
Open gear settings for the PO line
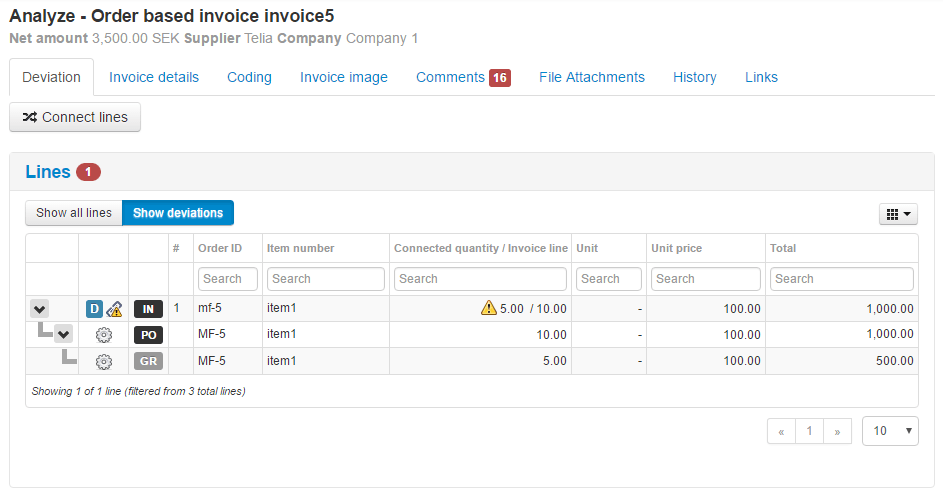pyautogui.click(x=104, y=335)
